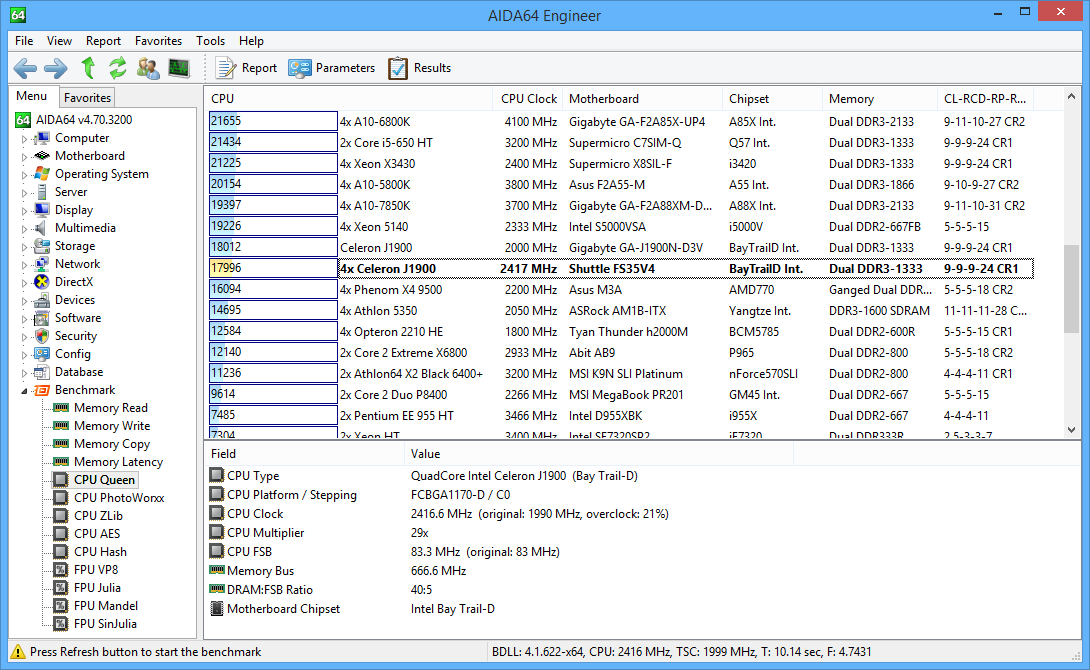Open benchmark Parameters
1090x670 pixels.
(x=332, y=68)
